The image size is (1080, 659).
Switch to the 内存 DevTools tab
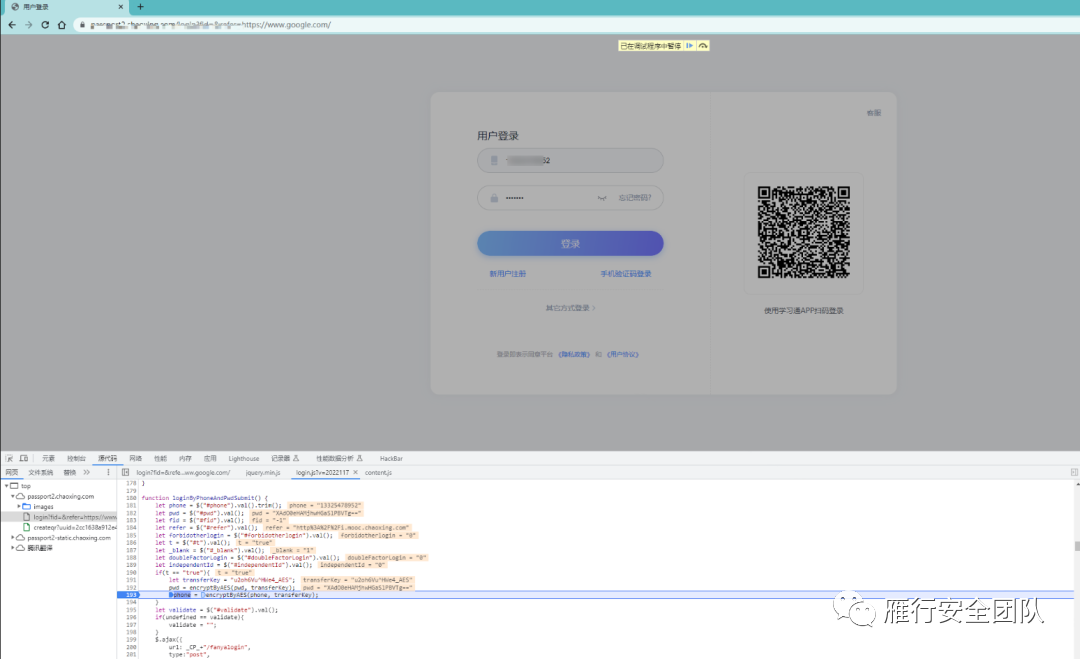coord(185,458)
